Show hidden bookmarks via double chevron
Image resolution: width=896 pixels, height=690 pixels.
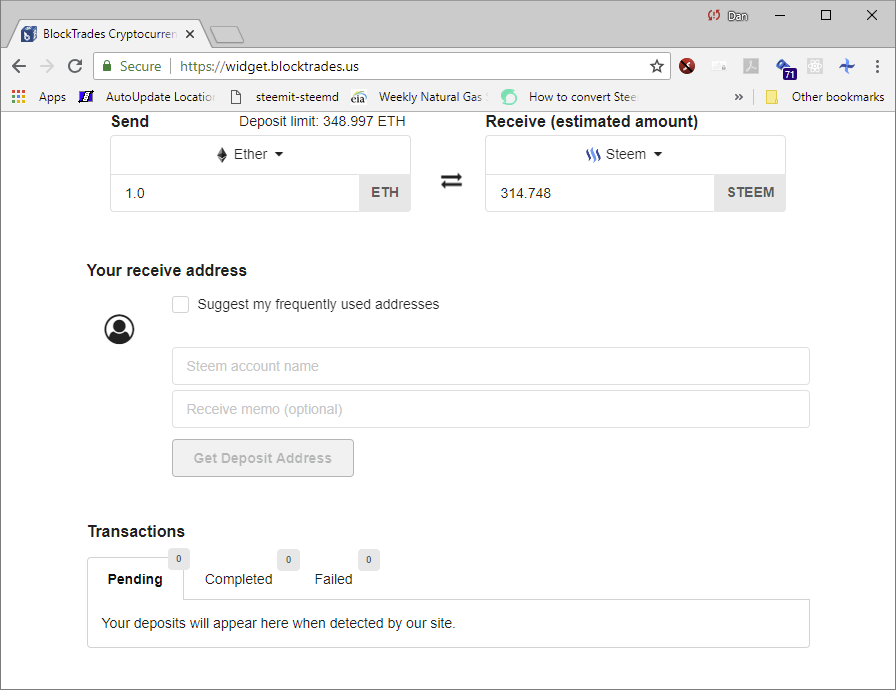coord(739,97)
